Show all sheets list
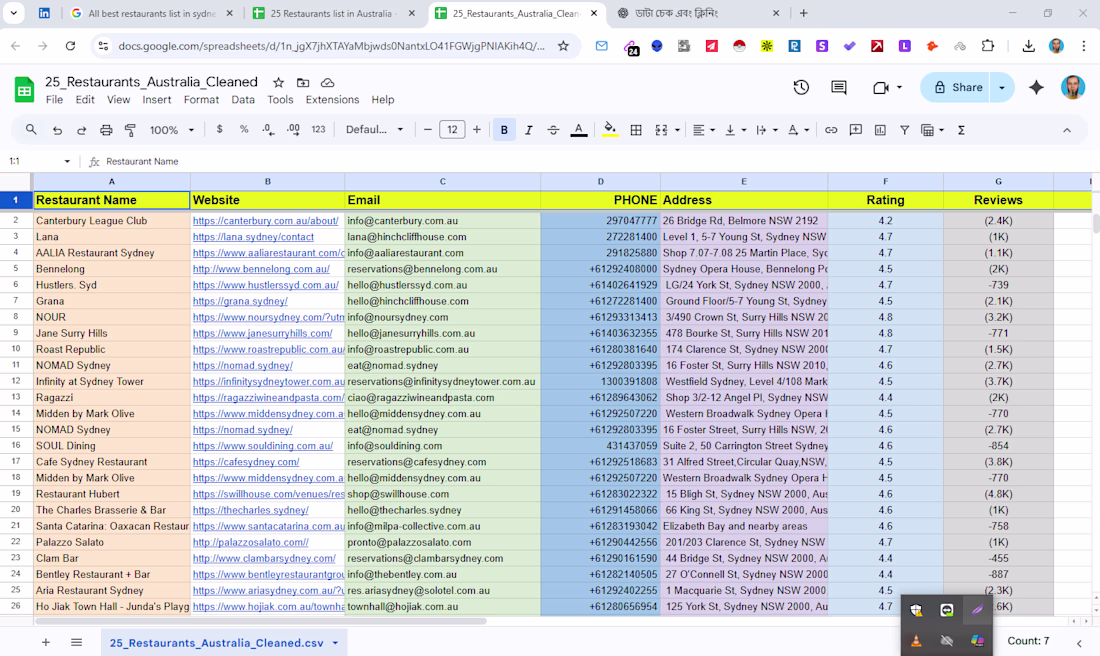 76,642
